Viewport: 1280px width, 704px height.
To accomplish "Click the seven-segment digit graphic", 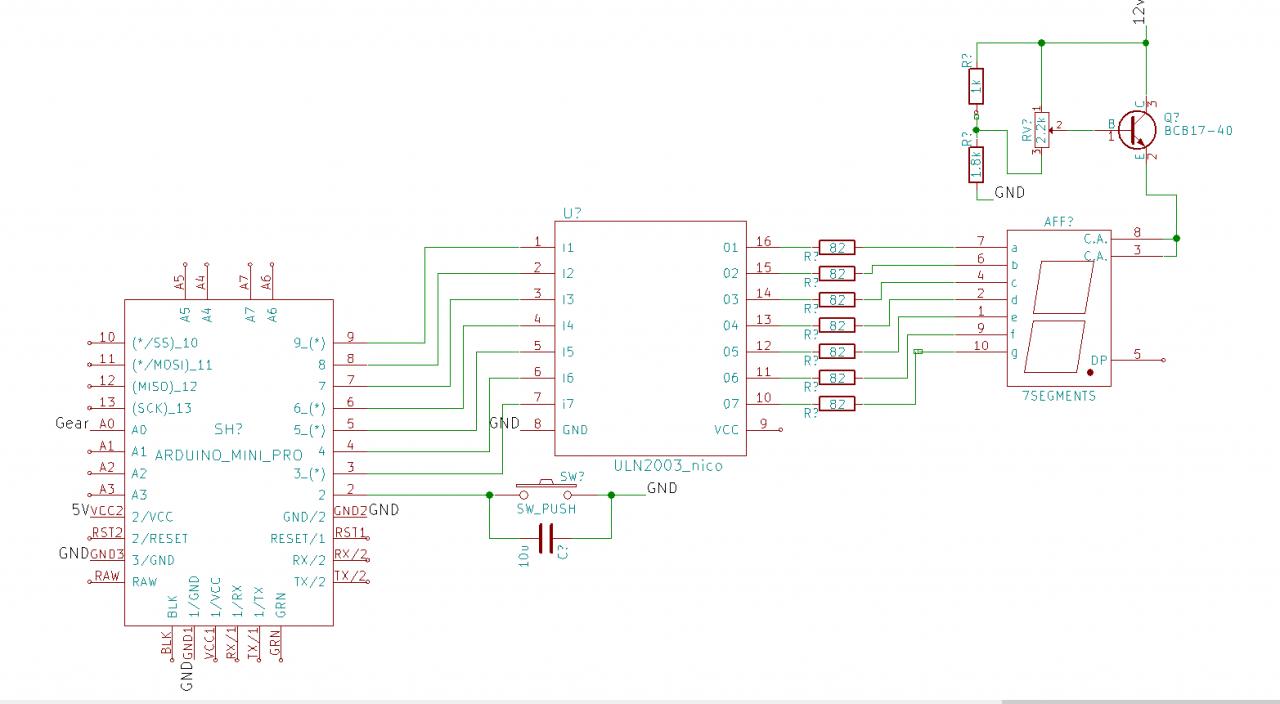I will click(x=1061, y=316).
